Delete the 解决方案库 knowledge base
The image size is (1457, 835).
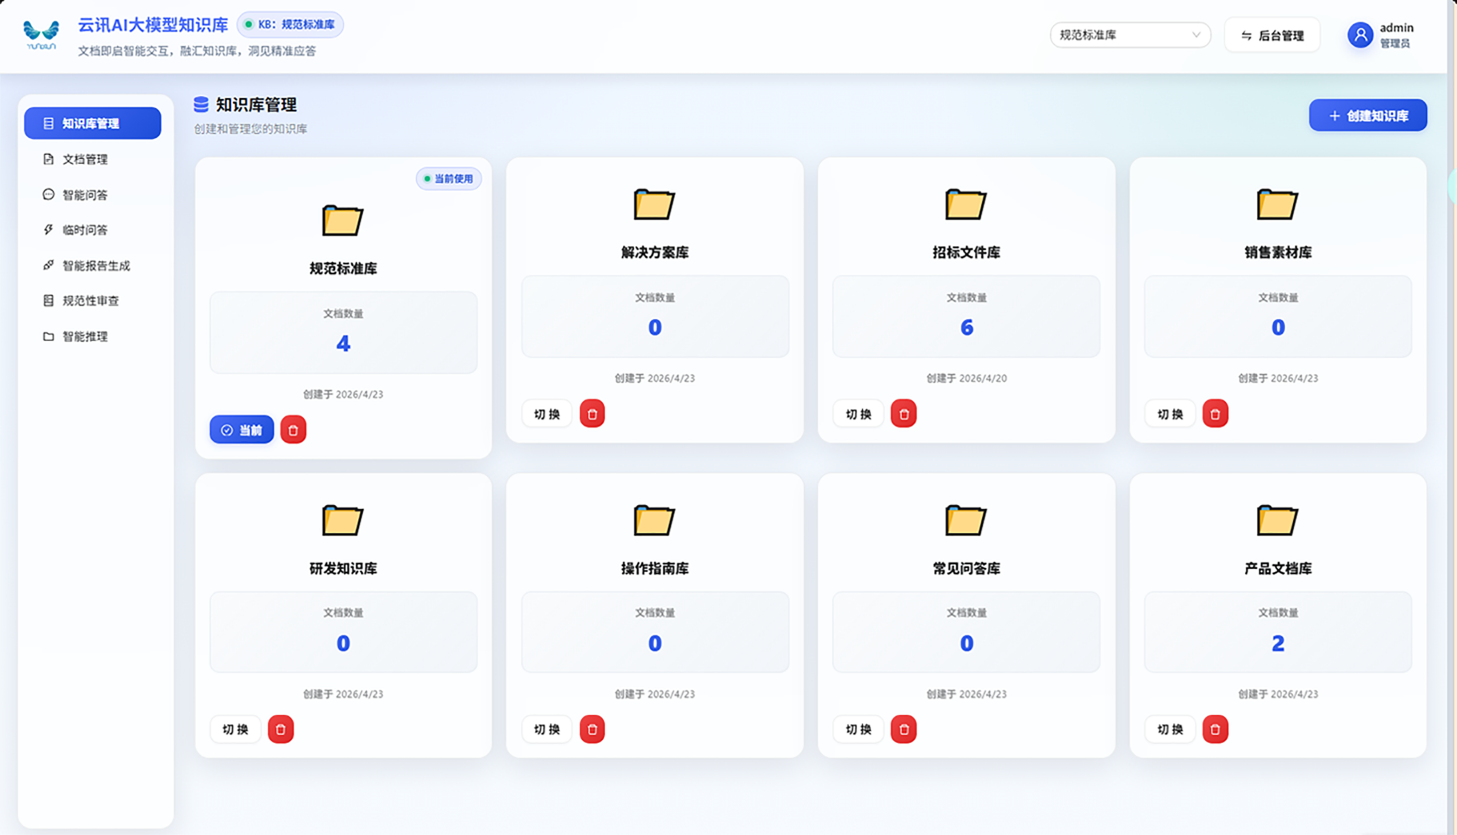[x=592, y=414]
